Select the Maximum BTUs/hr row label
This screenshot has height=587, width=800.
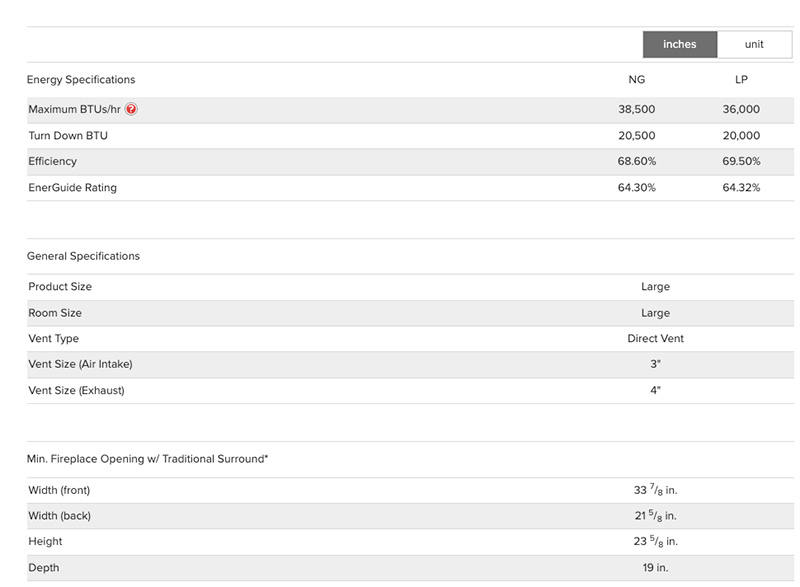point(75,109)
